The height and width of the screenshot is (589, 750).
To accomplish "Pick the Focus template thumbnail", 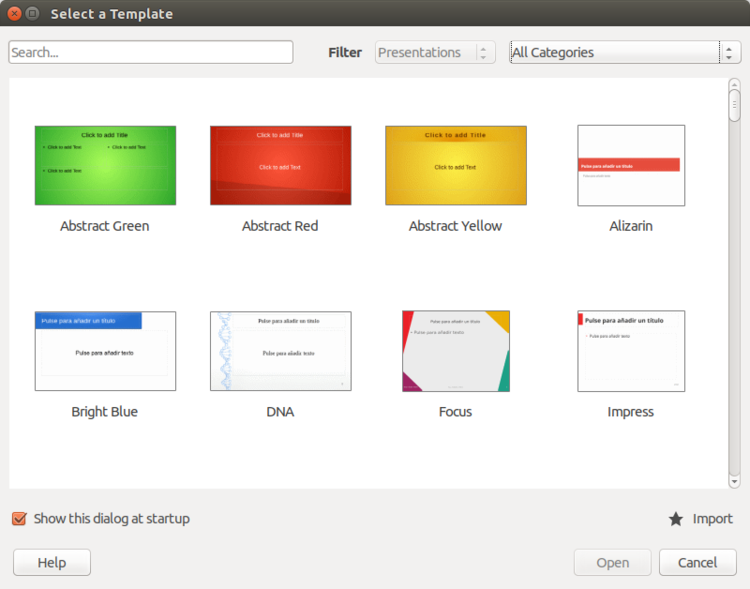I will click(x=455, y=351).
